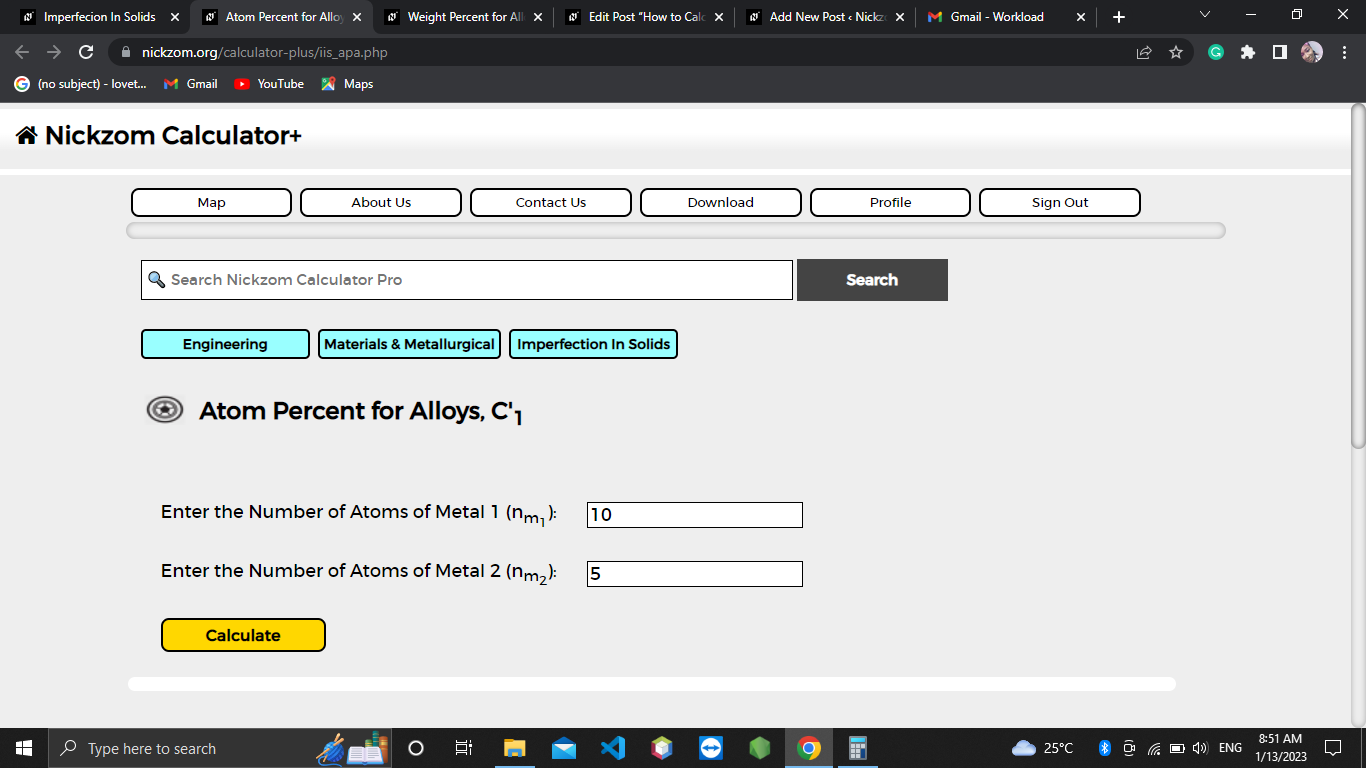Open the Grammarly extension icon
Viewport: 1366px width, 768px height.
point(1216,52)
